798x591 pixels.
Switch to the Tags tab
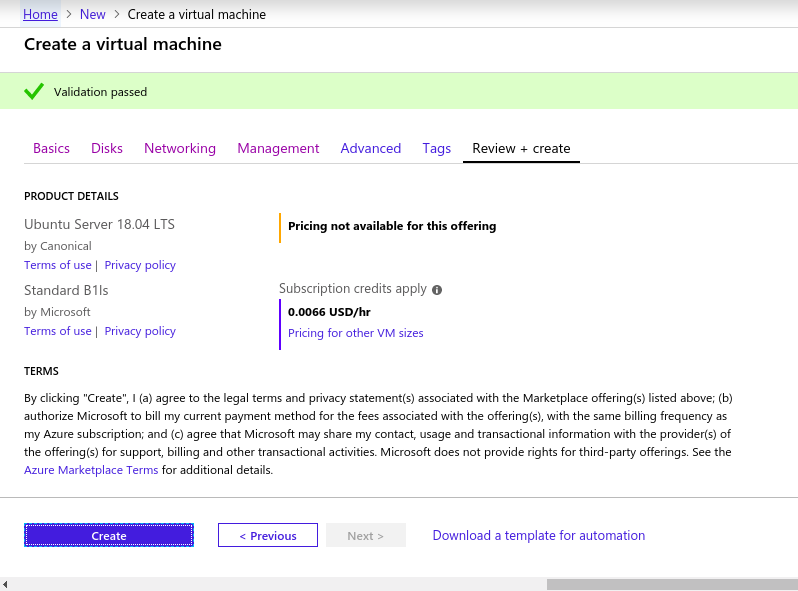tap(437, 148)
